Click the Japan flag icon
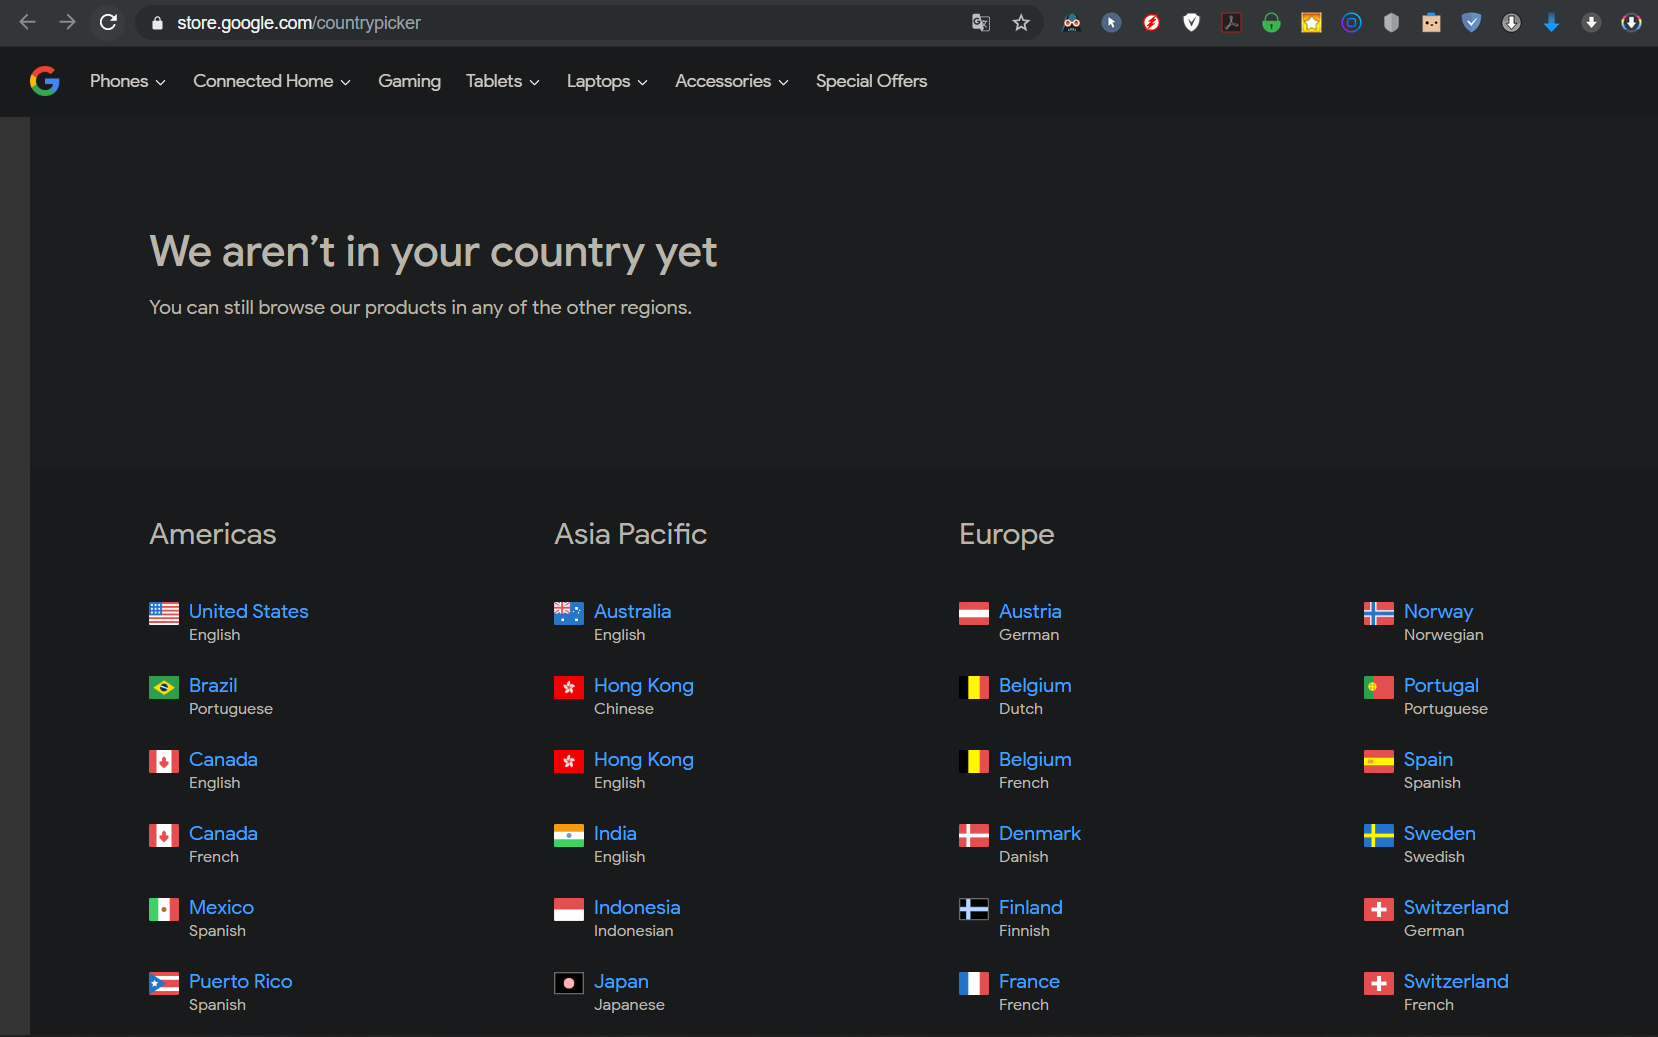Viewport: 1658px width, 1037px height. (x=569, y=983)
